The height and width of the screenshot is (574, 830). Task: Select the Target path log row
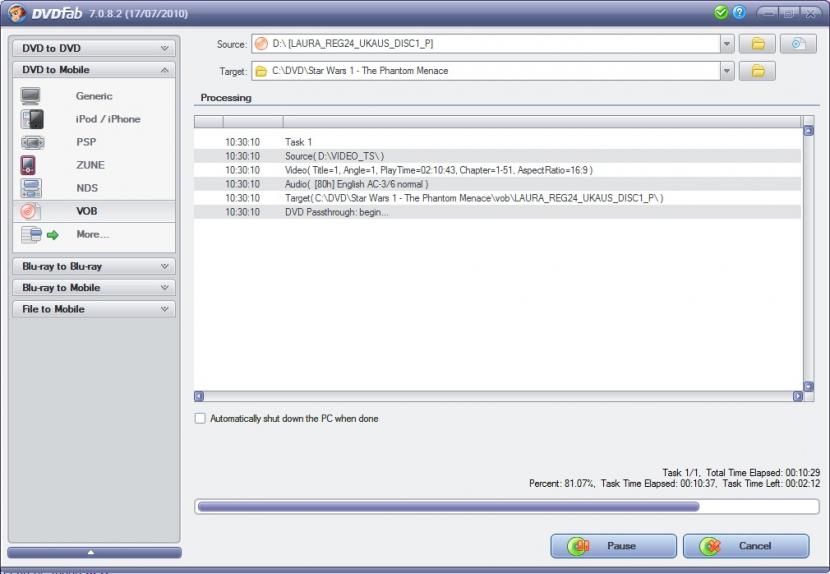pyautogui.click(x=498, y=198)
